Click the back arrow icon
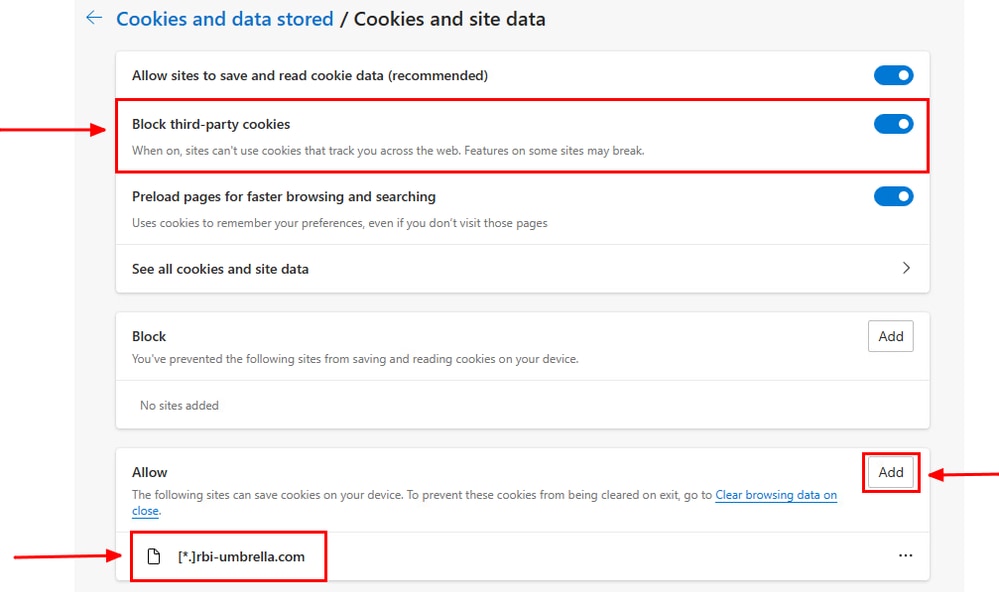This screenshot has height=592, width=999. pyautogui.click(x=94, y=18)
